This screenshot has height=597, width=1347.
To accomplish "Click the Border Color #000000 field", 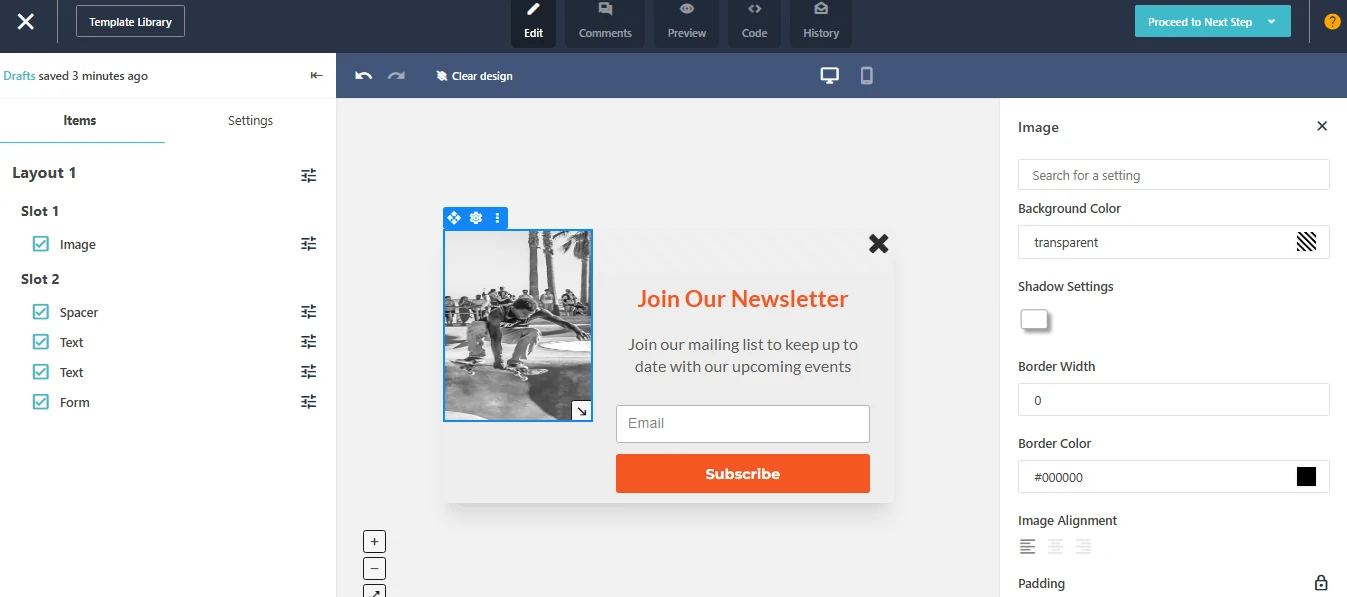I will click(1174, 477).
